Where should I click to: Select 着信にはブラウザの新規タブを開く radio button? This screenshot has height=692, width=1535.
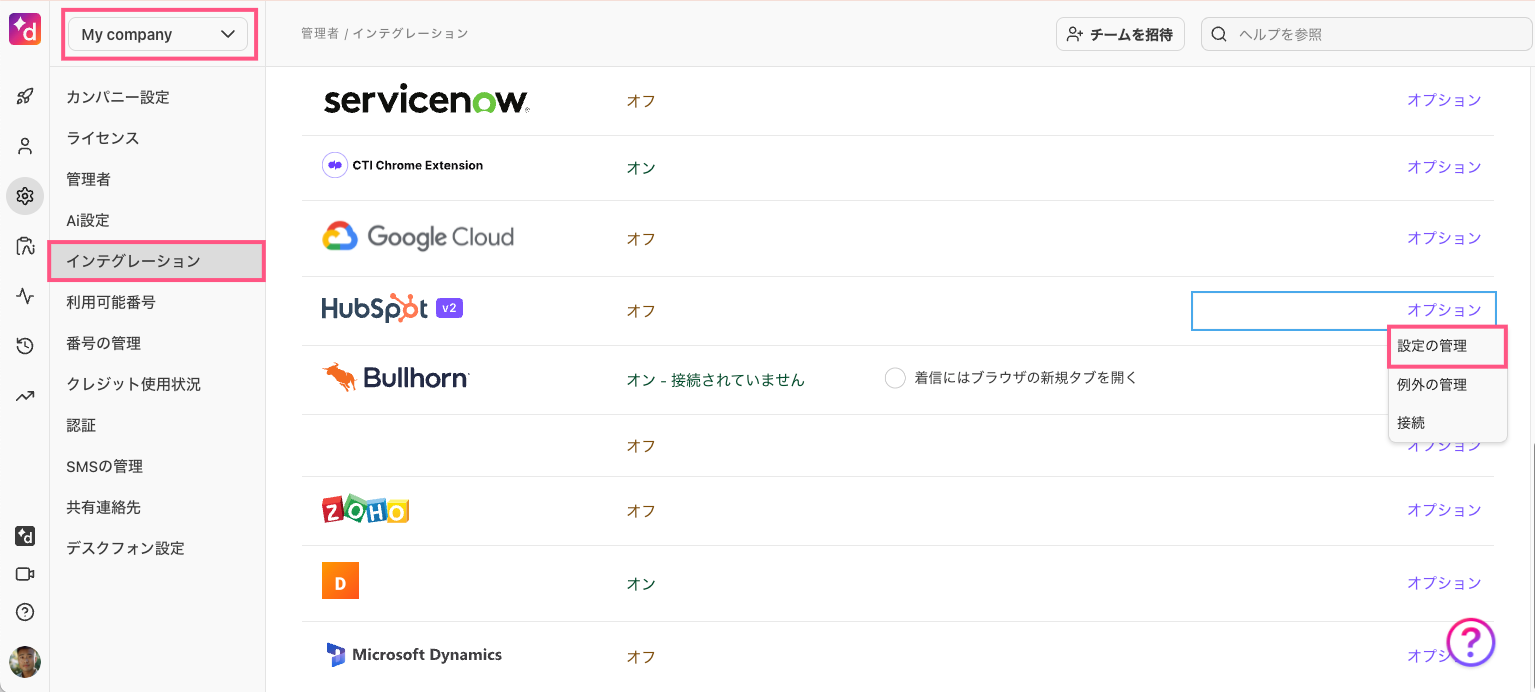[895, 378]
